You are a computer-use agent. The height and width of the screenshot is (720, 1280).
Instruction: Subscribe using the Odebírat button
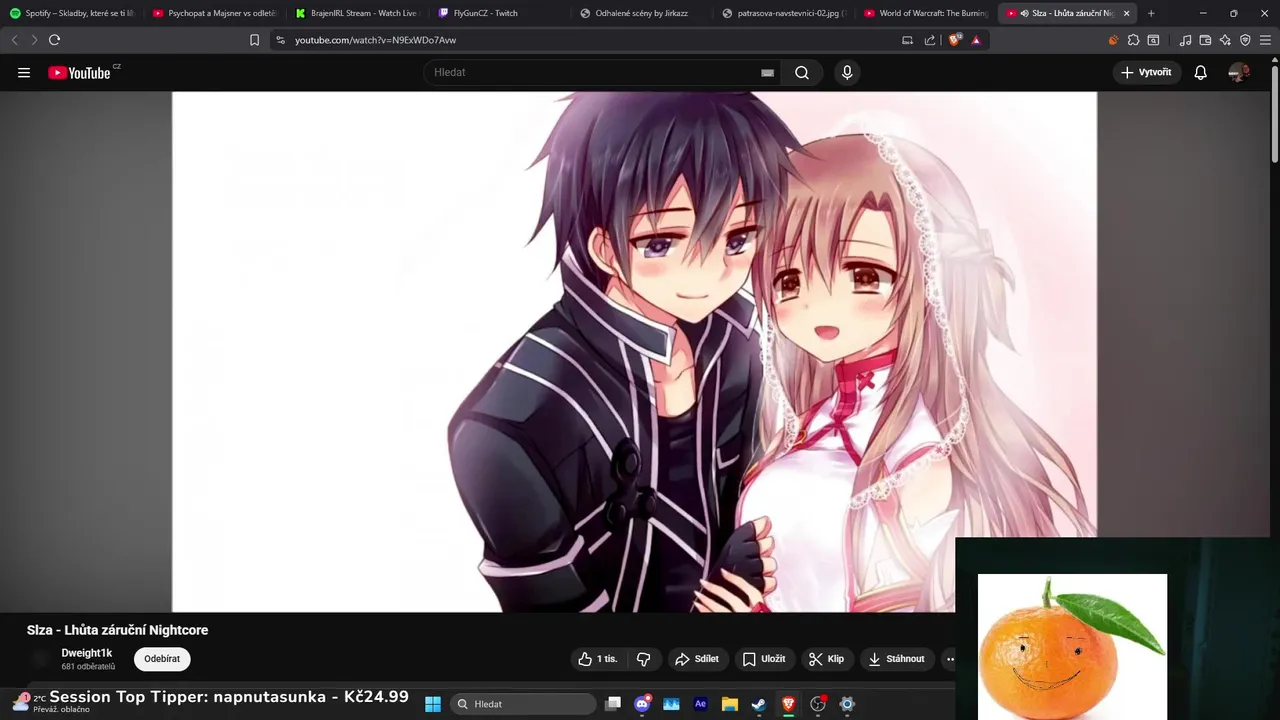pos(162,659)
